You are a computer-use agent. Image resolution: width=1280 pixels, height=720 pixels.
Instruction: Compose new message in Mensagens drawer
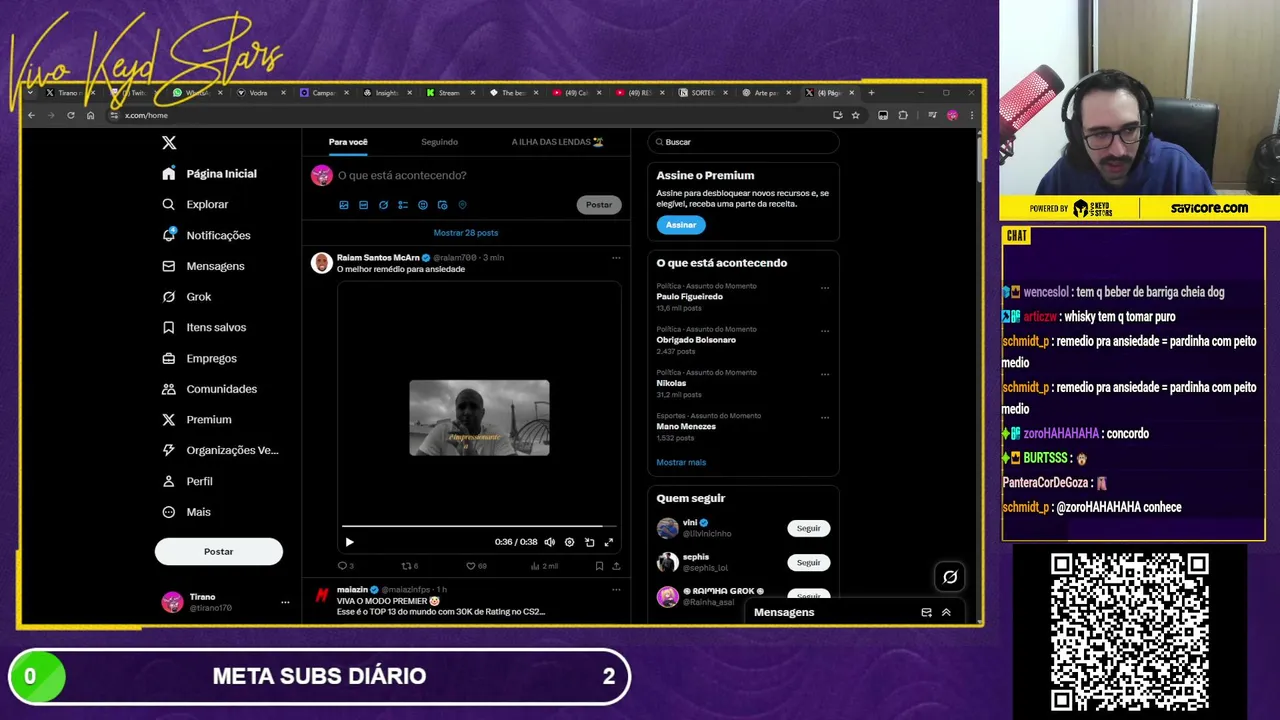926,612
